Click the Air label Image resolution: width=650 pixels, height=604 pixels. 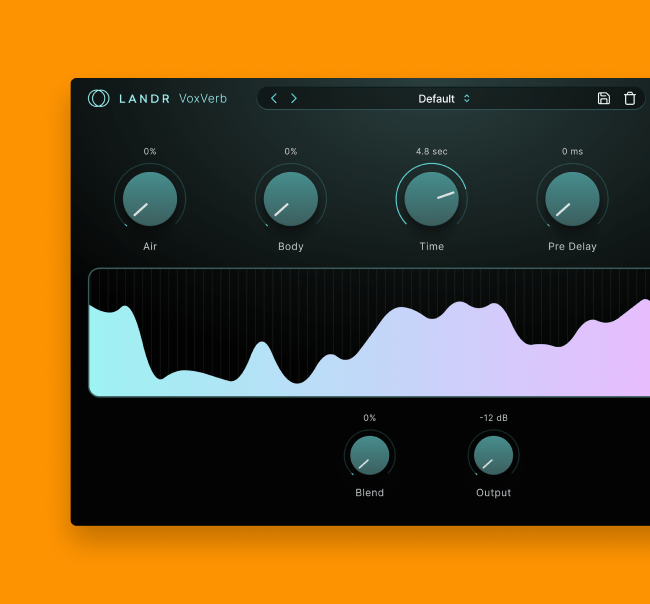(x=150, y=246)
